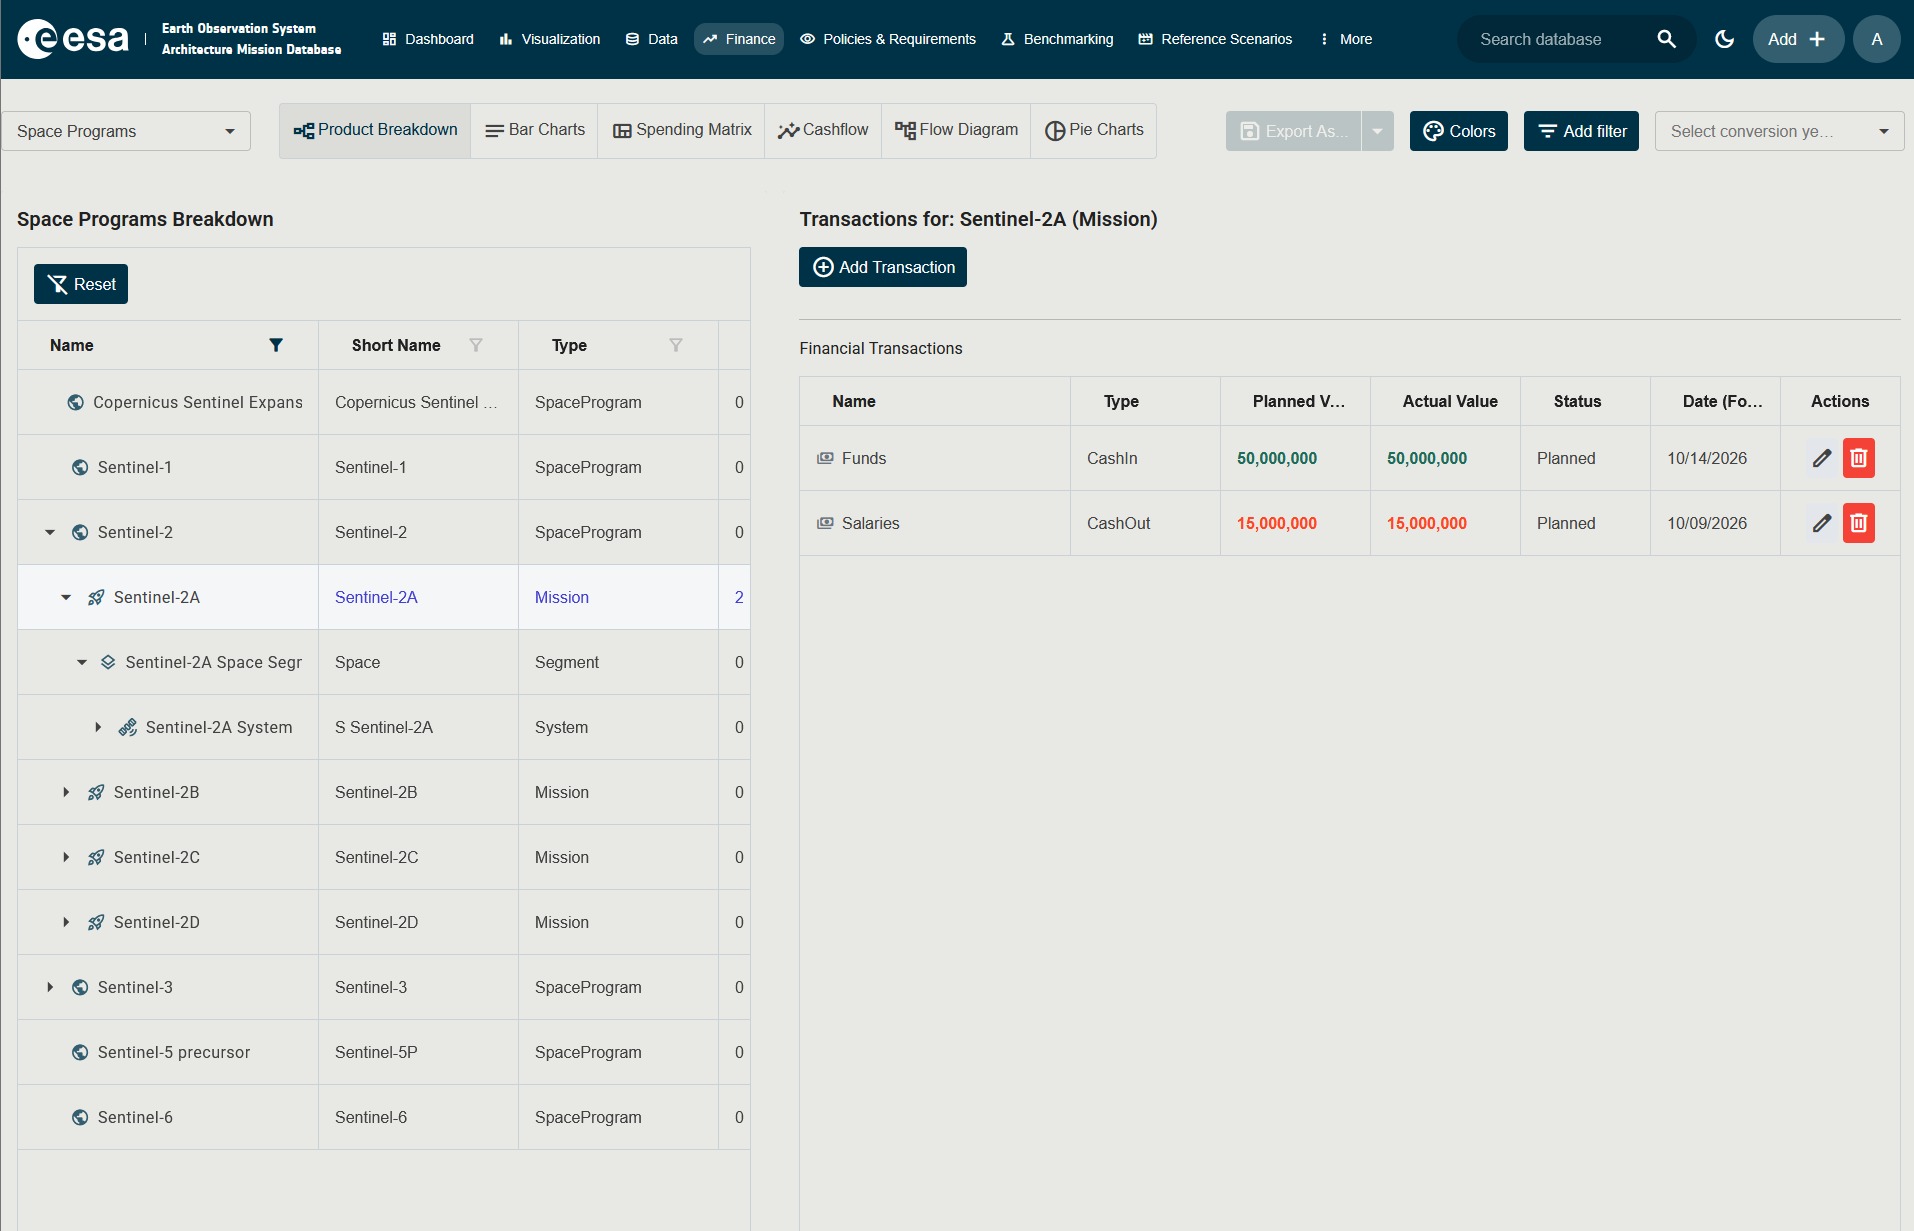Click the Reset filter button
1914x1231 pixels.
(x=81, y=284)
